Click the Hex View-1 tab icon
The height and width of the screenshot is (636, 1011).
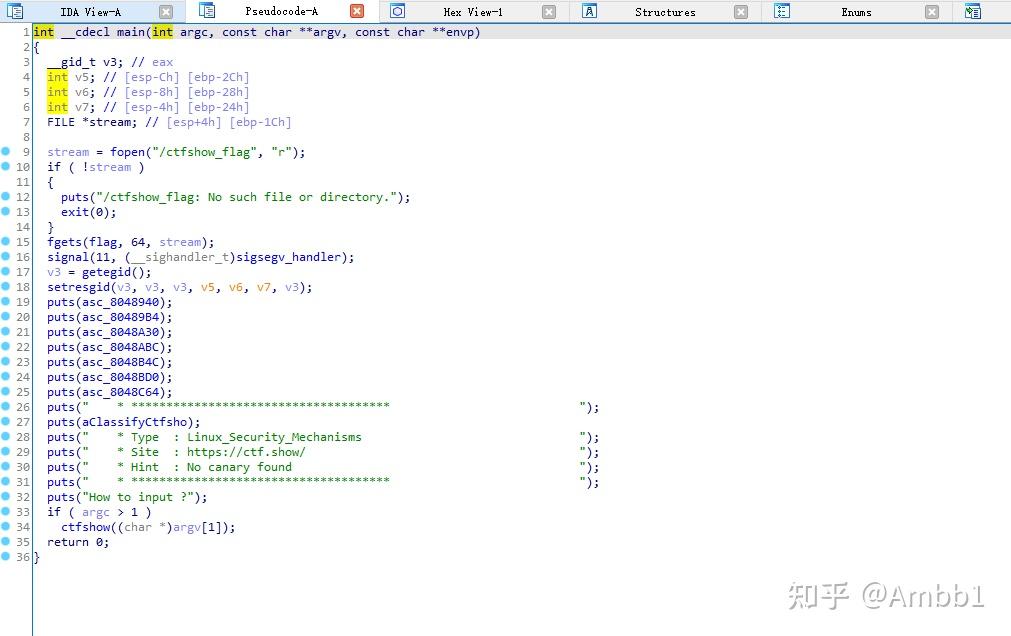(x=397, y=11)
